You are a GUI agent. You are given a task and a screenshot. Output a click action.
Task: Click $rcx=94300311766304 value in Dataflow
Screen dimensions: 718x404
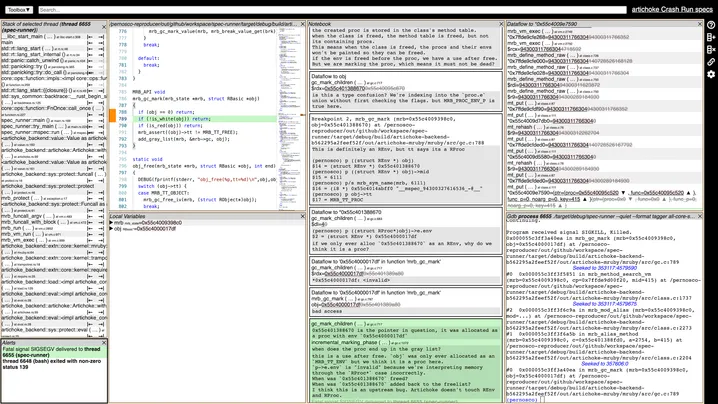[x=533, y=49]
